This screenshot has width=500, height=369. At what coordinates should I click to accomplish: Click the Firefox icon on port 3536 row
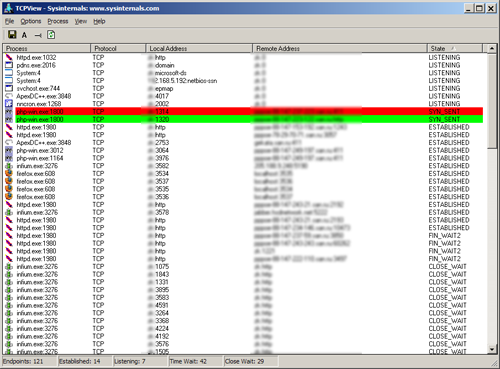tap(9, 197)
